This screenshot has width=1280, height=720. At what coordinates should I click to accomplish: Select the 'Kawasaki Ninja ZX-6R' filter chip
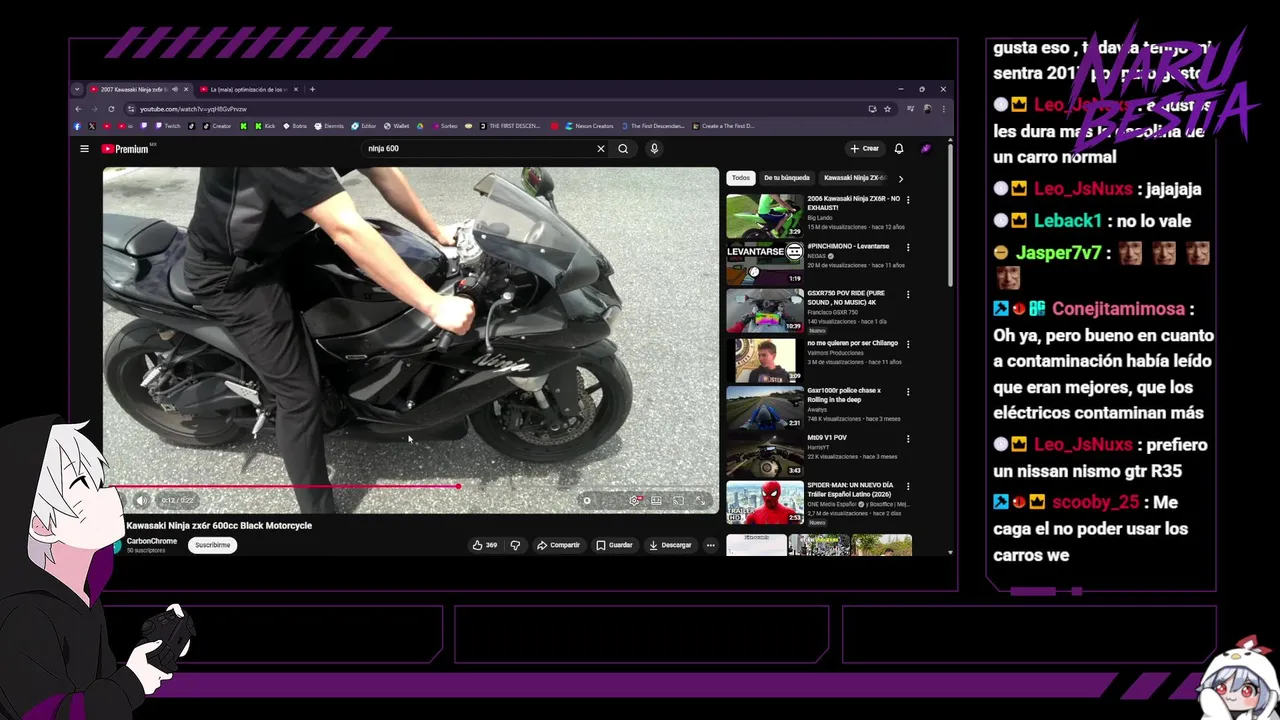[x=855, y=178]
